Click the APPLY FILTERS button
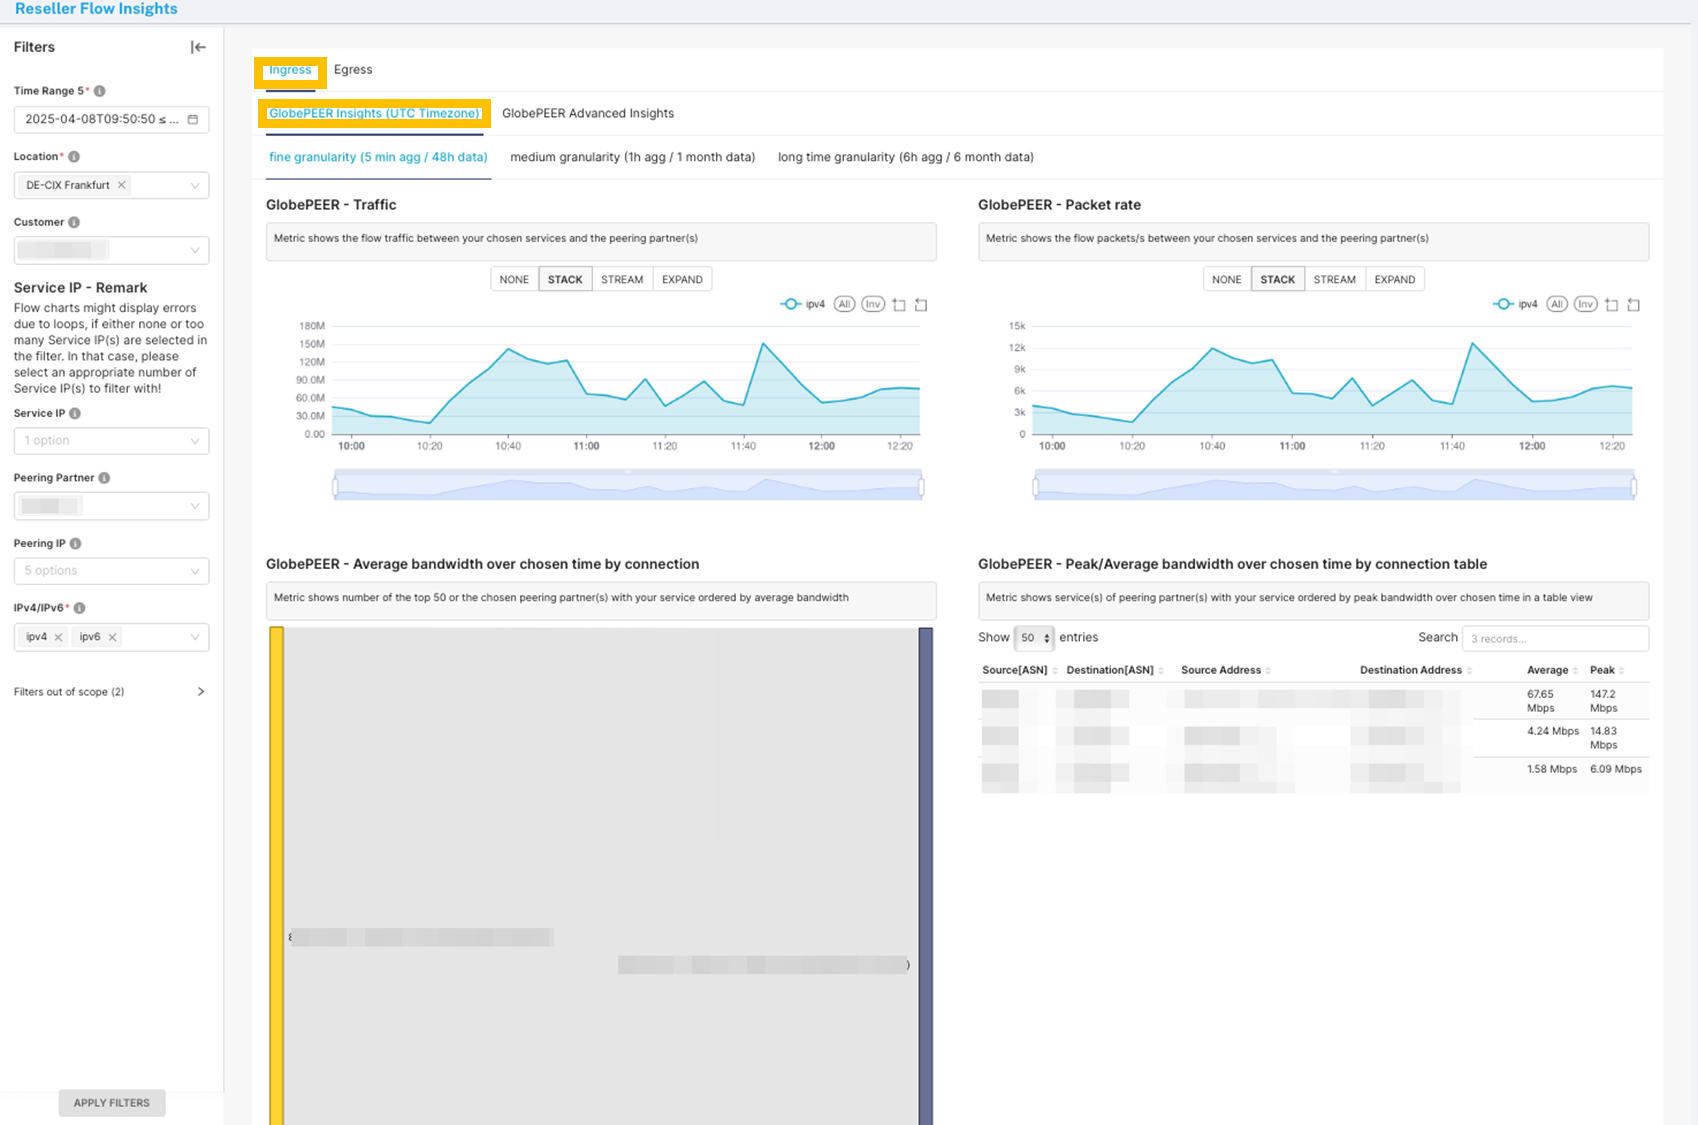Screen dimensions: 1698x1125 click(x=112, y=1103)
